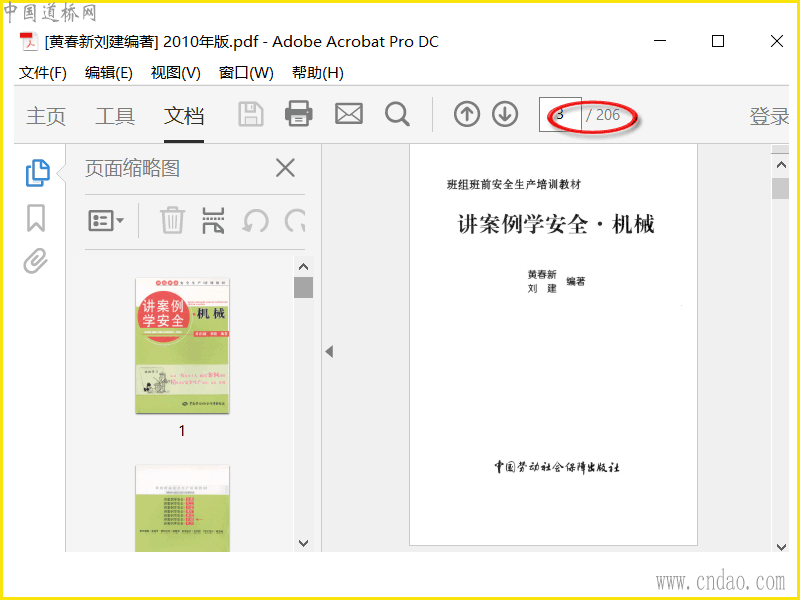800x600 pixels.
Task: Minimize the Acrobat window
Action: [660, 41]
